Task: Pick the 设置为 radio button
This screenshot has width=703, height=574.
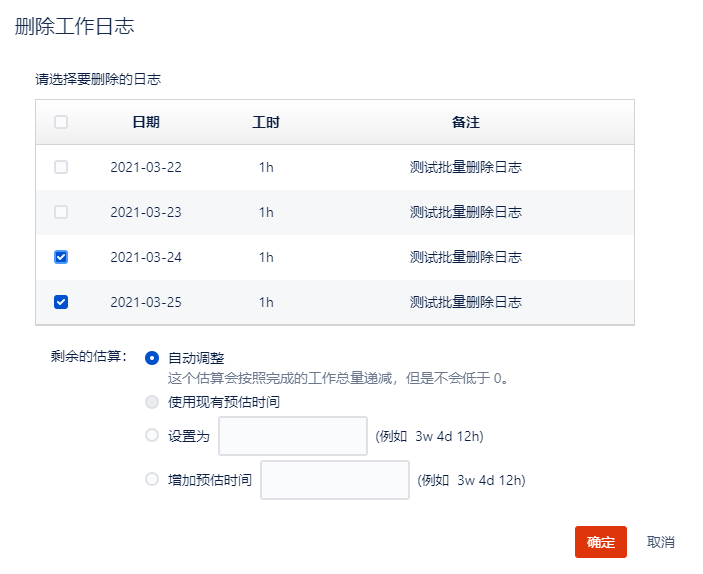Action: click(152, 435)
